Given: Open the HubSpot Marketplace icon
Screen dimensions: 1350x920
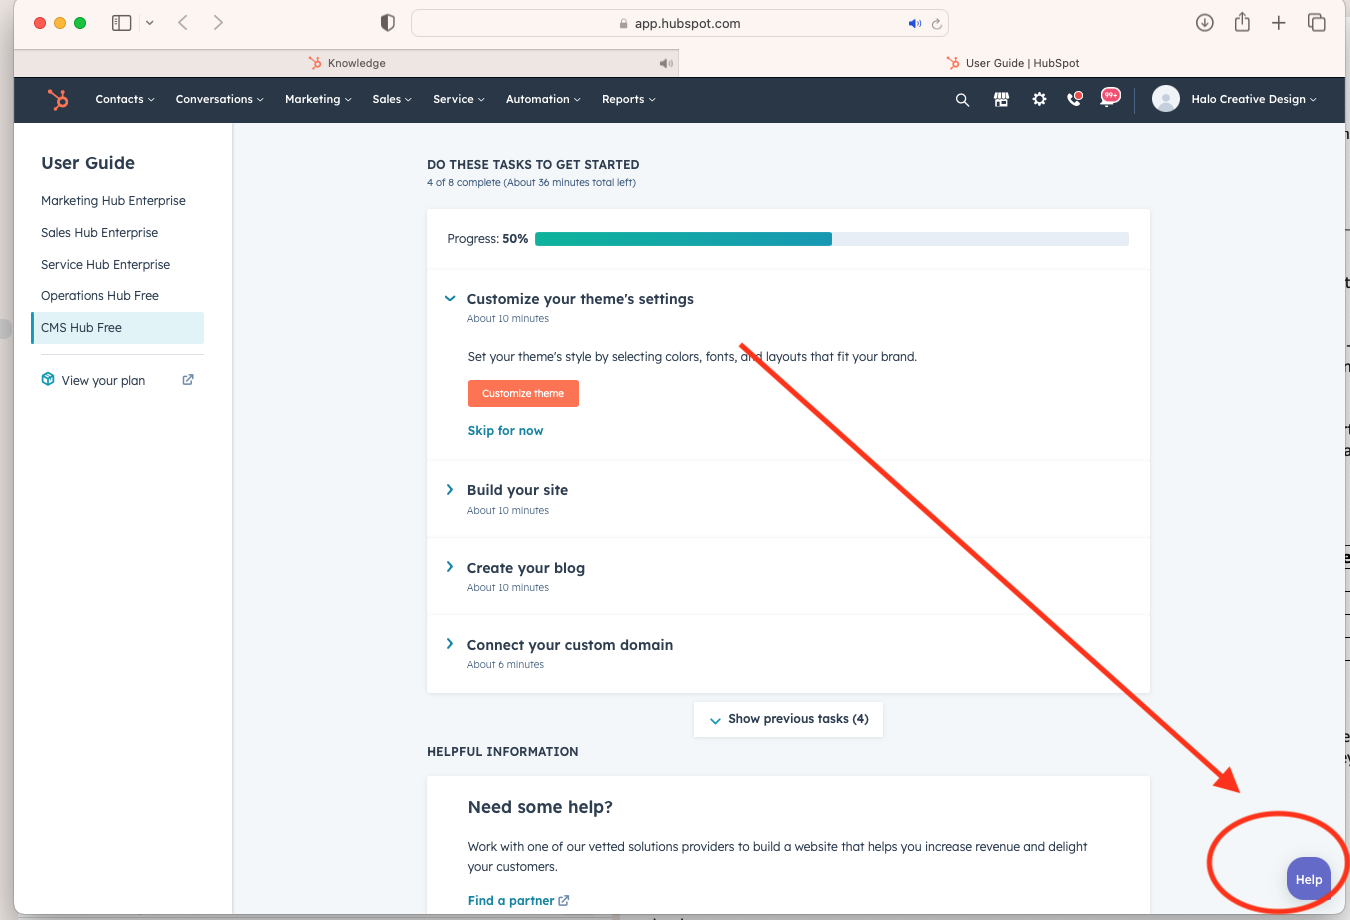Looking at the screenshot, I should tap(1001, 100).
